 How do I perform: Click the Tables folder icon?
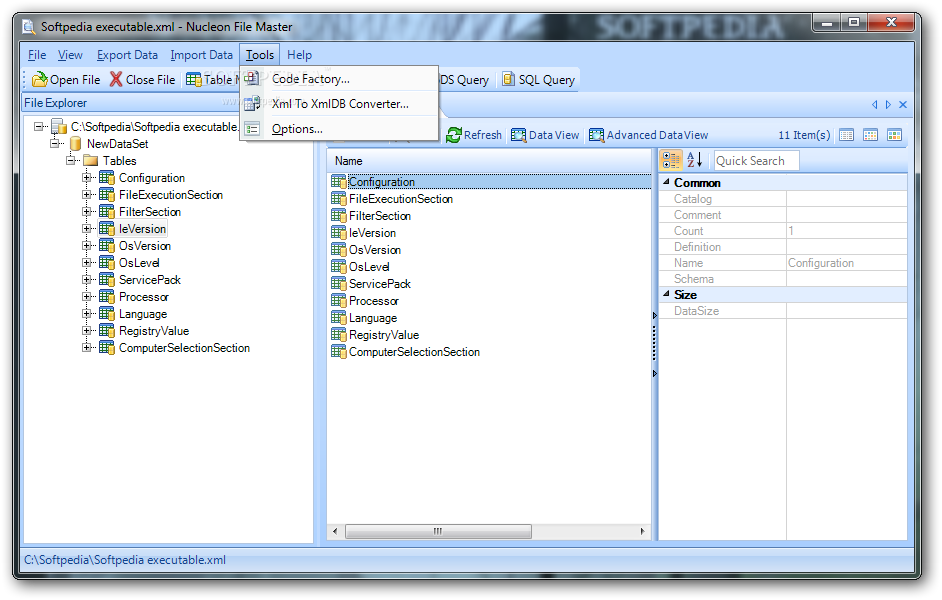tap(91, 160)
